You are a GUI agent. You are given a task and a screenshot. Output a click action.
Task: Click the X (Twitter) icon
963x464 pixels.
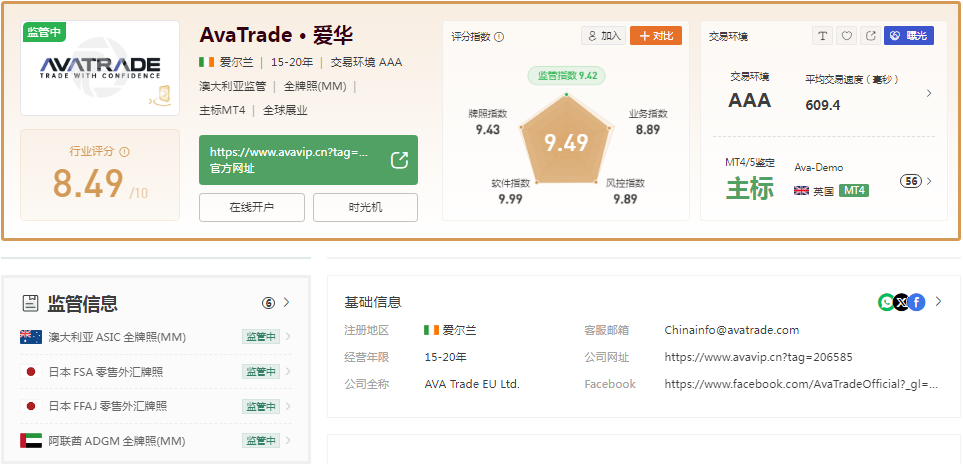[902, 302]
